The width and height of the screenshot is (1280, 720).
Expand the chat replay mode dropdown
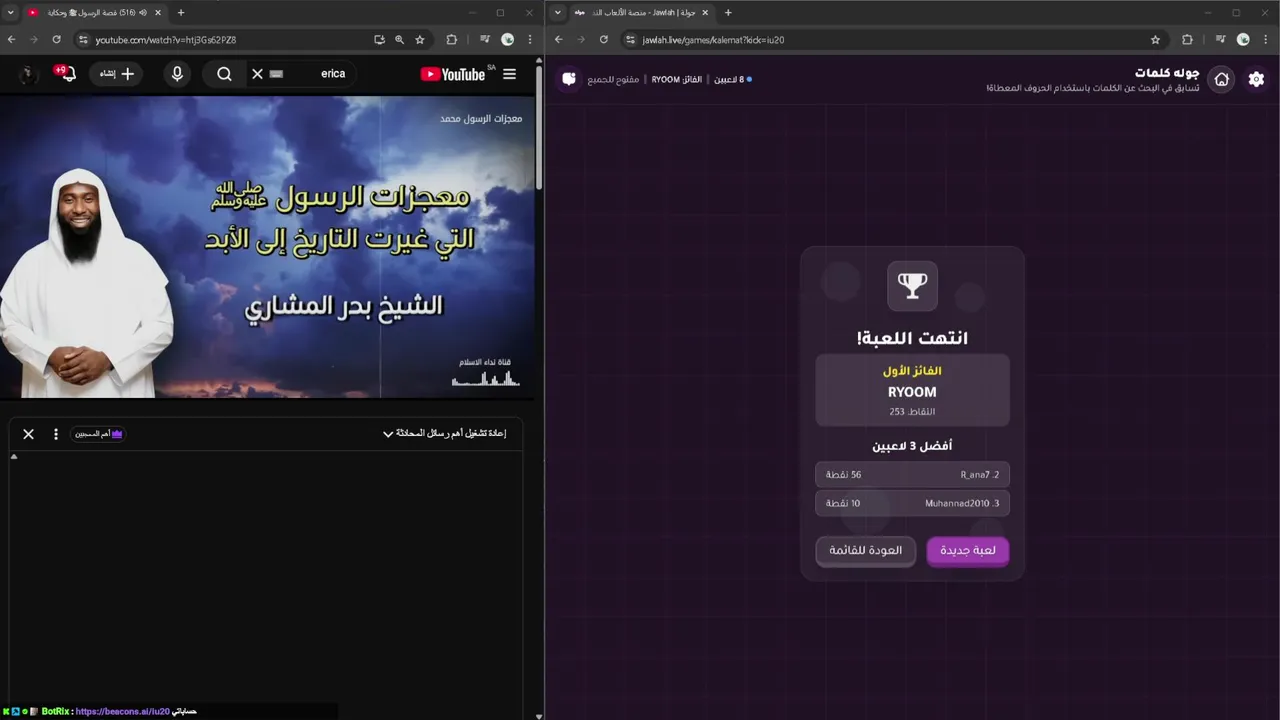coord(445,434)
